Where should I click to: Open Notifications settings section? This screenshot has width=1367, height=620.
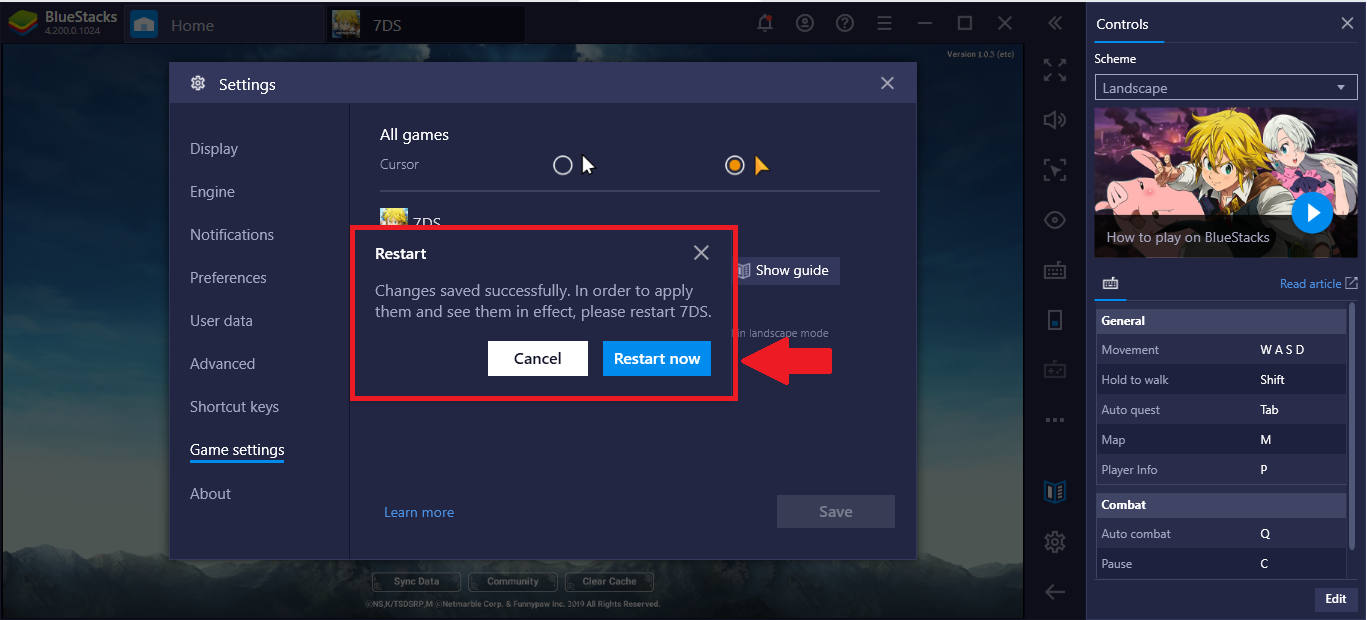click(x=232, y=235)
